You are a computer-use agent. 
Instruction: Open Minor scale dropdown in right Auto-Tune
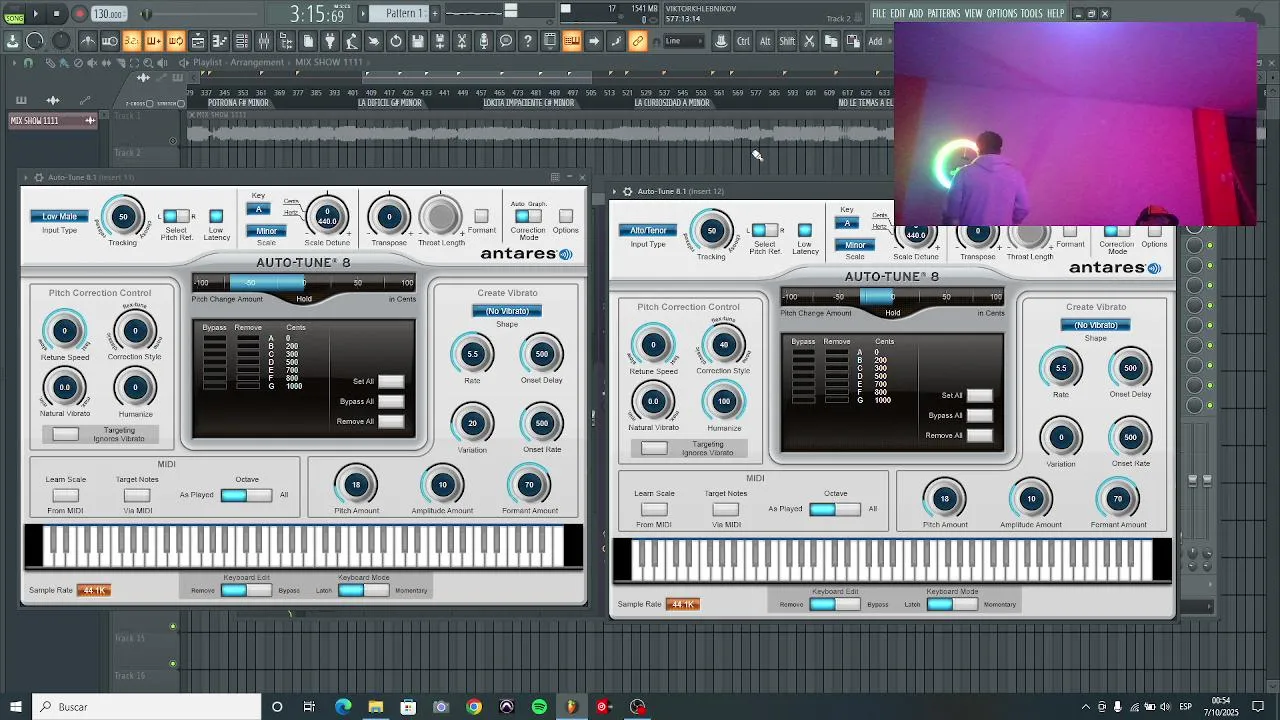[855, 245]
